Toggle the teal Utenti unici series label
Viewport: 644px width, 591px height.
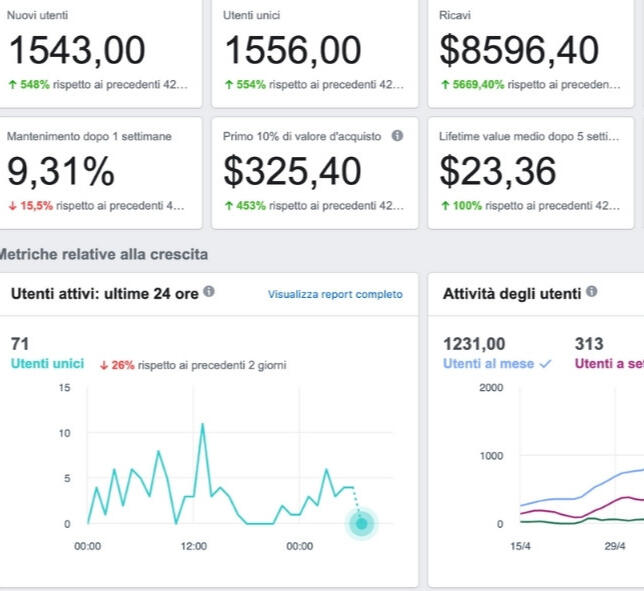click(47, 364)
